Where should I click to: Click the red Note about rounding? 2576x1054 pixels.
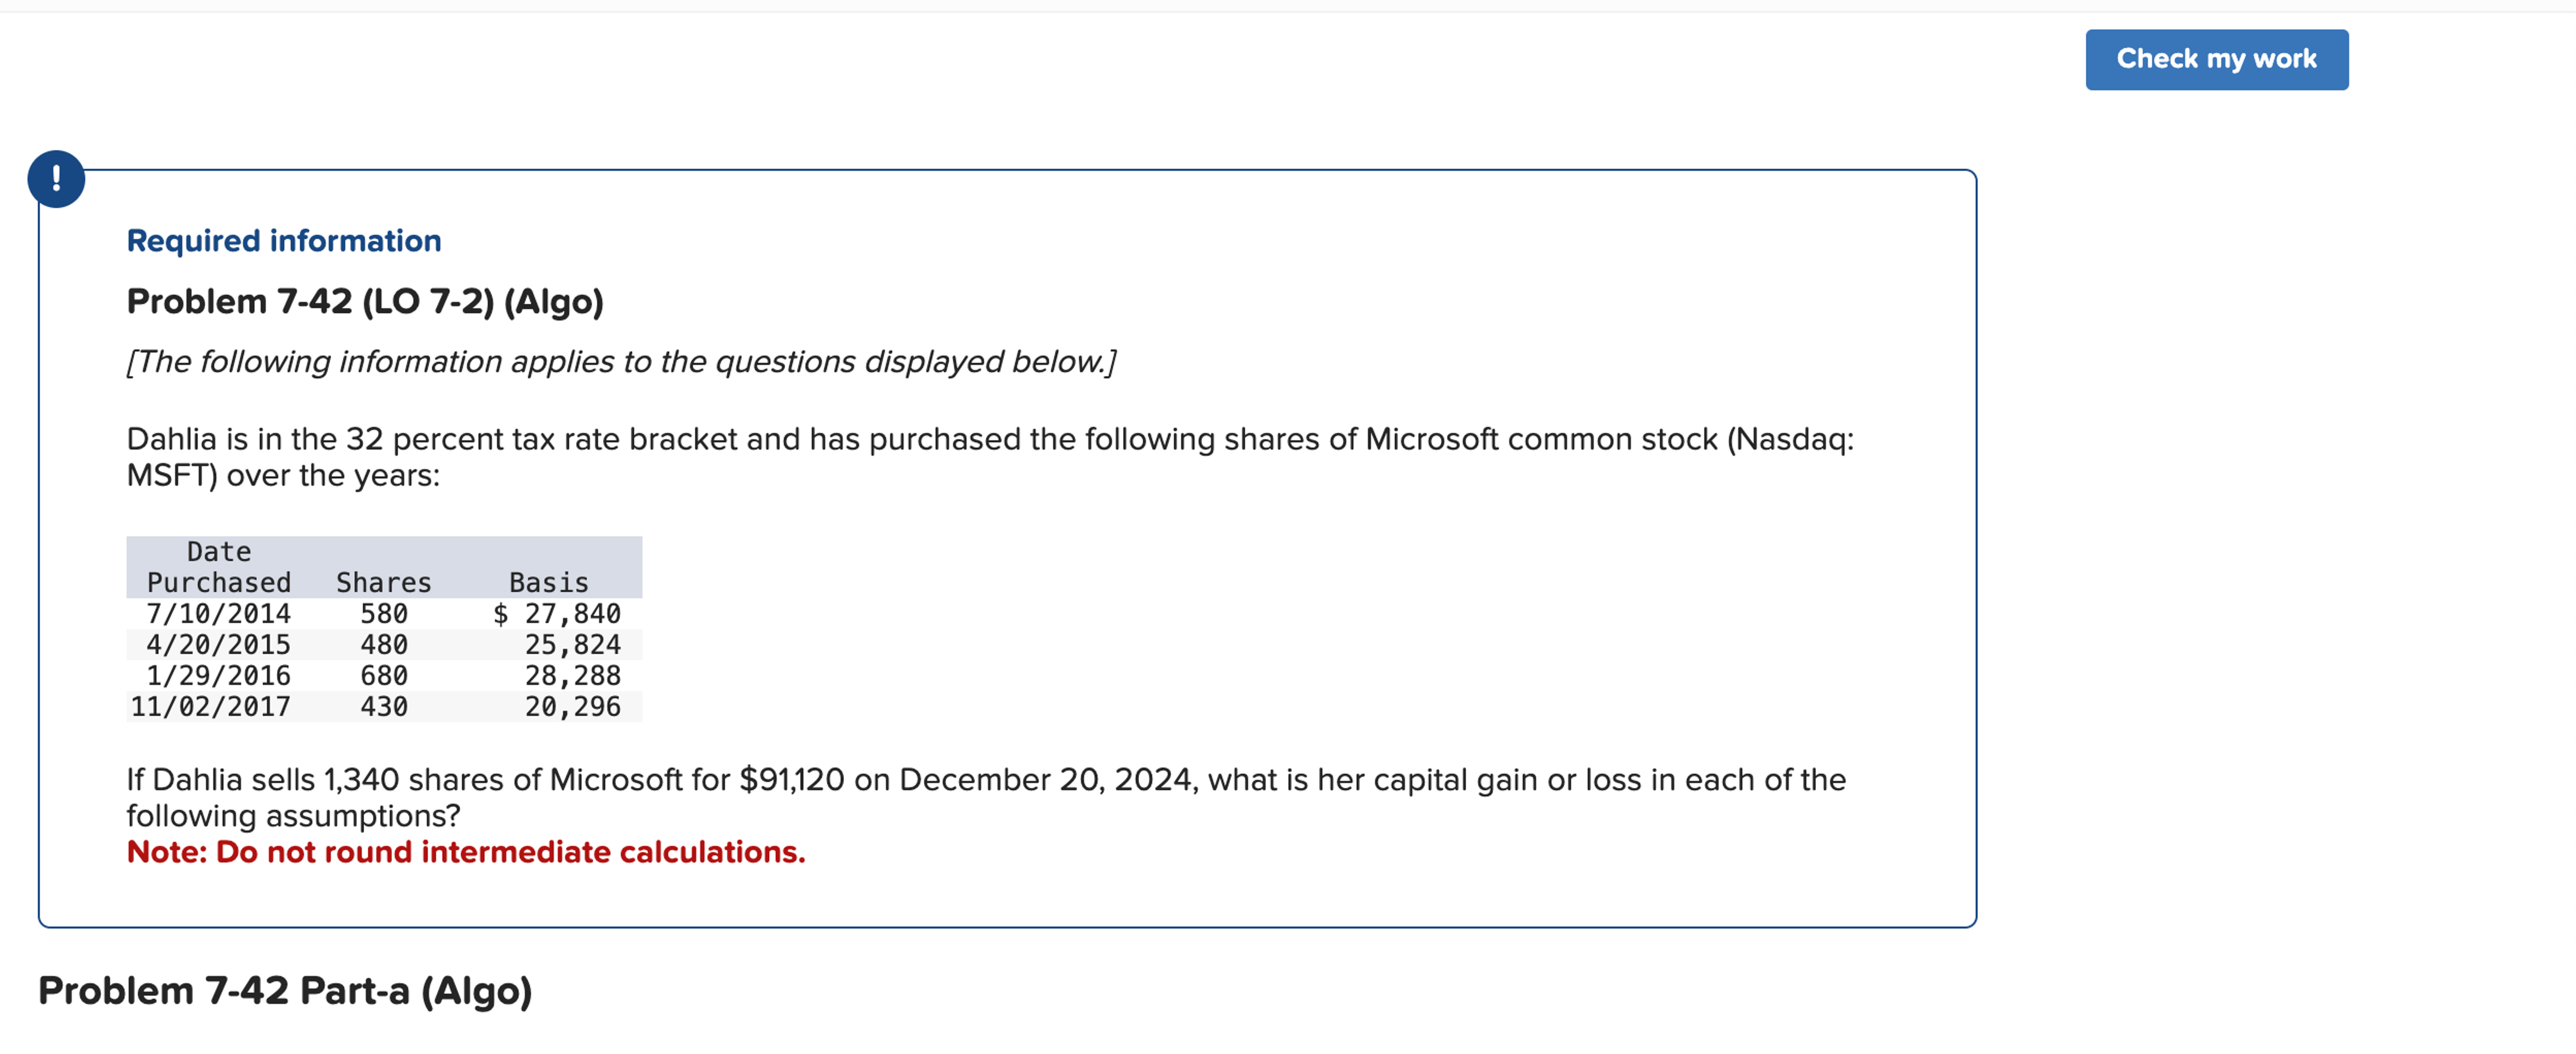466,852
